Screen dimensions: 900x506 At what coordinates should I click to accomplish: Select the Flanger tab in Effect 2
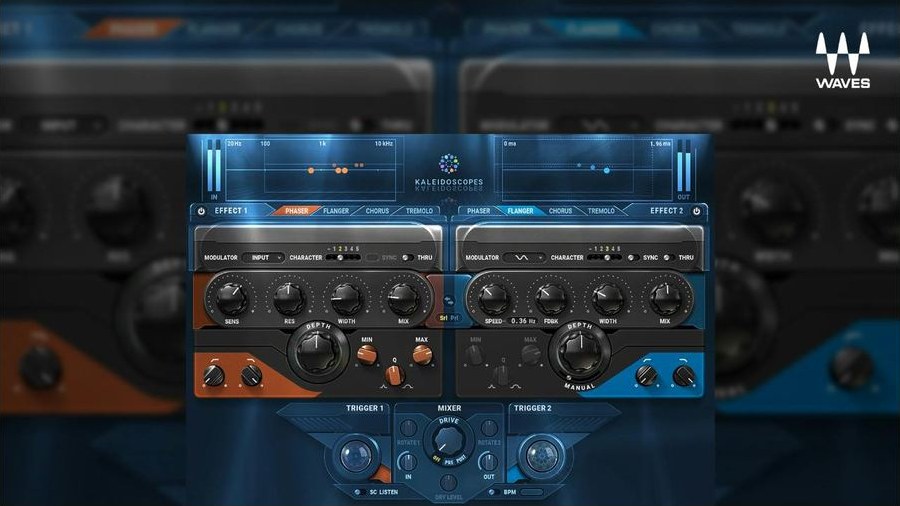[520, 211]
